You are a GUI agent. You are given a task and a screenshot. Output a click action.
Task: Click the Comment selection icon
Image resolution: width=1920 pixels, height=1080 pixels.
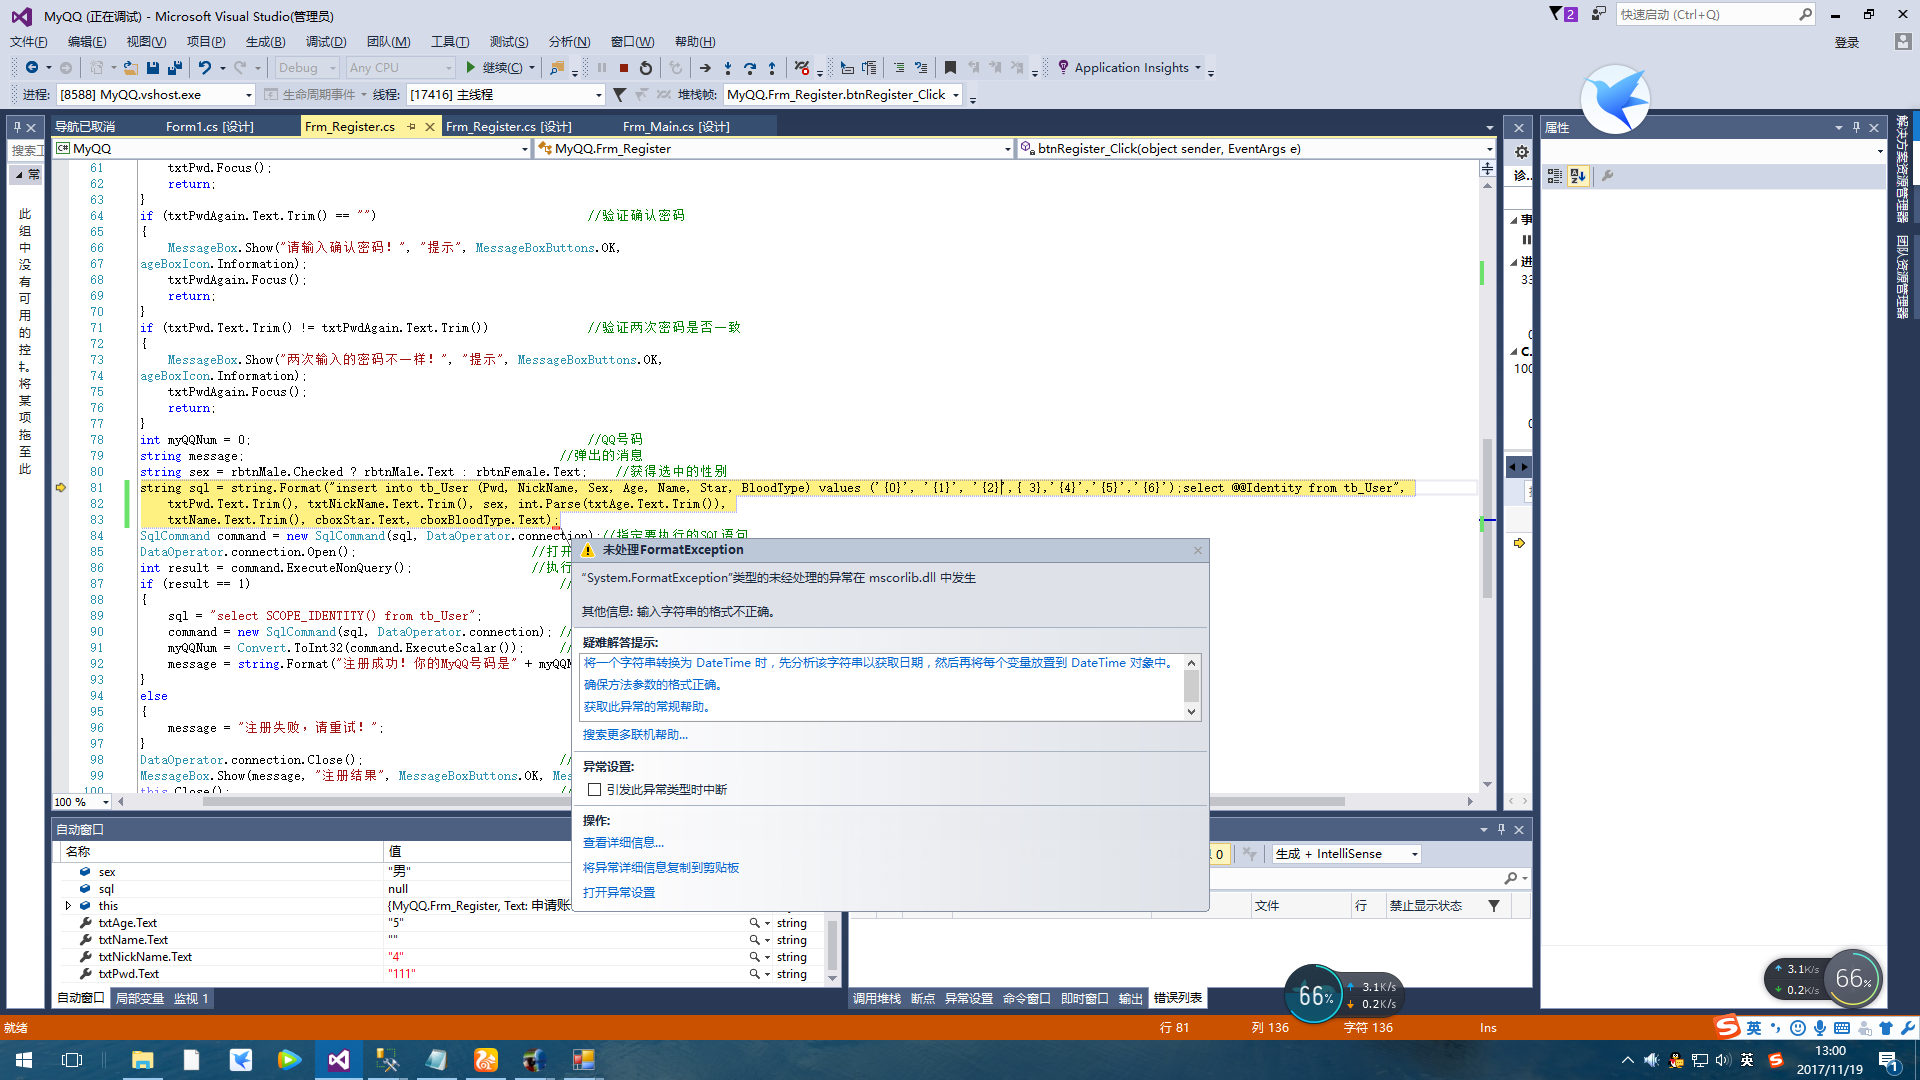tap(899, 68)
